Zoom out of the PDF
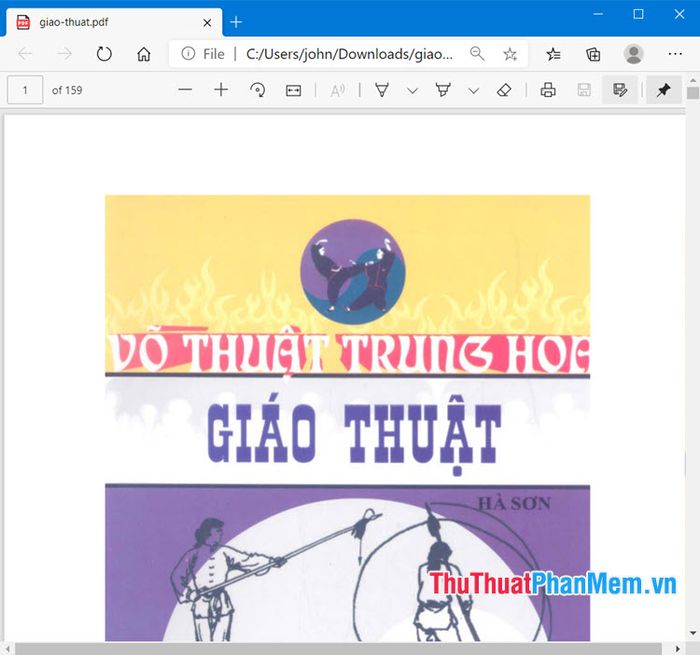 [x=185, y=90]
